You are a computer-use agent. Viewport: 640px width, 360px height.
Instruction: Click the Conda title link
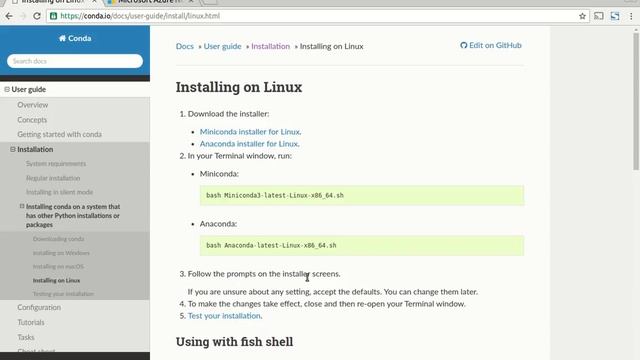pos(75,38)
